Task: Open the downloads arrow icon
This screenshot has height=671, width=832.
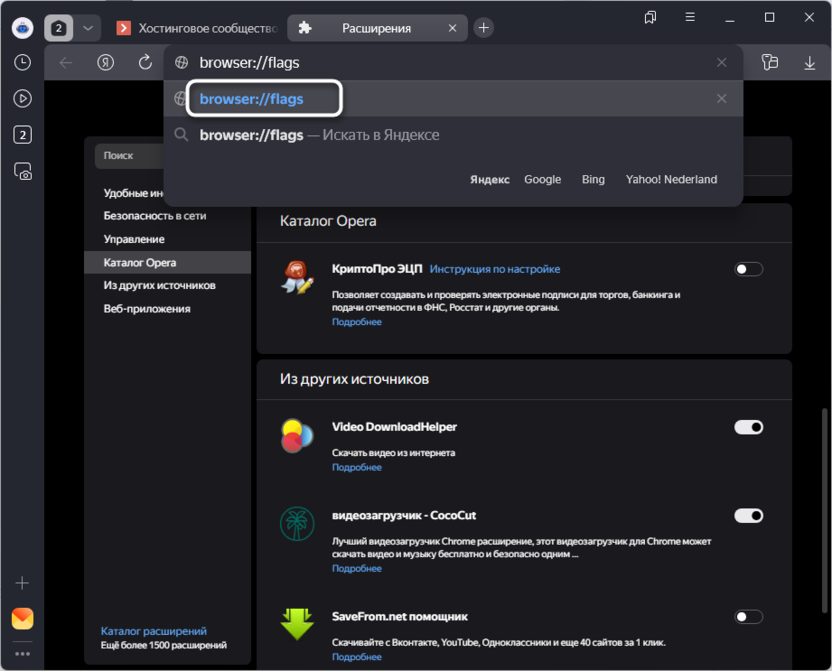Action: [809, 62]
